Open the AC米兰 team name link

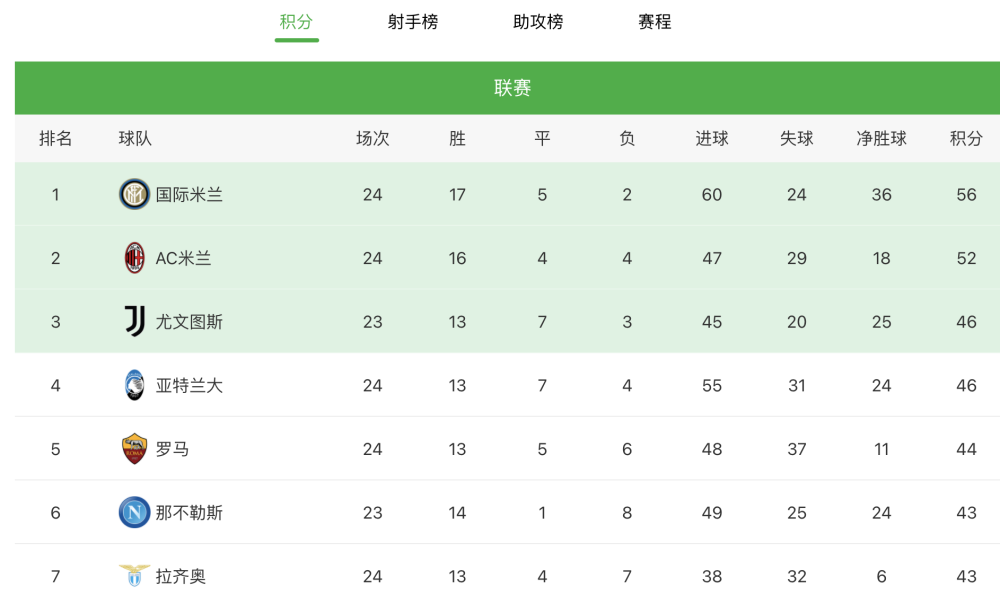click(x=183, y=258)
